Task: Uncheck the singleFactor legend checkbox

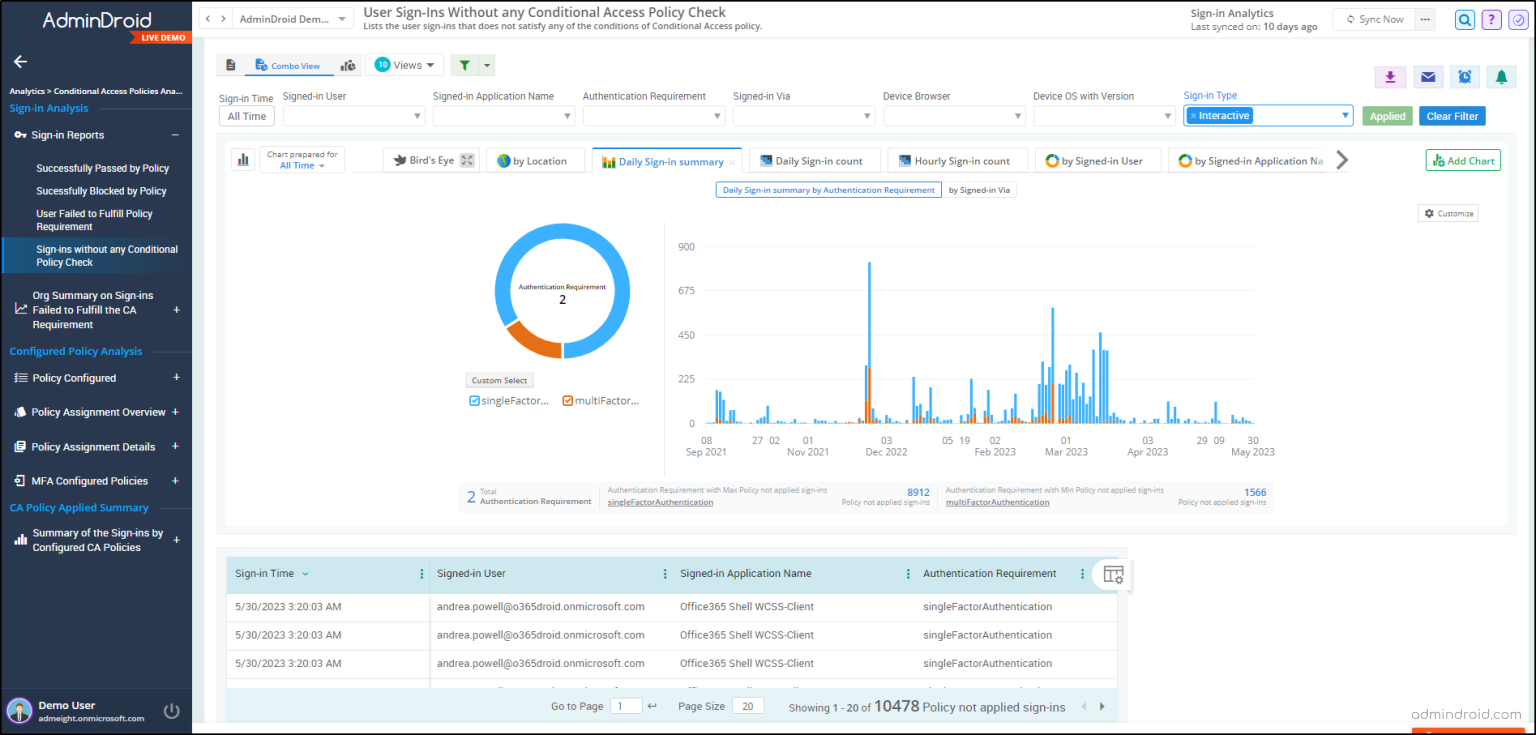Action: tap(474, 400)
